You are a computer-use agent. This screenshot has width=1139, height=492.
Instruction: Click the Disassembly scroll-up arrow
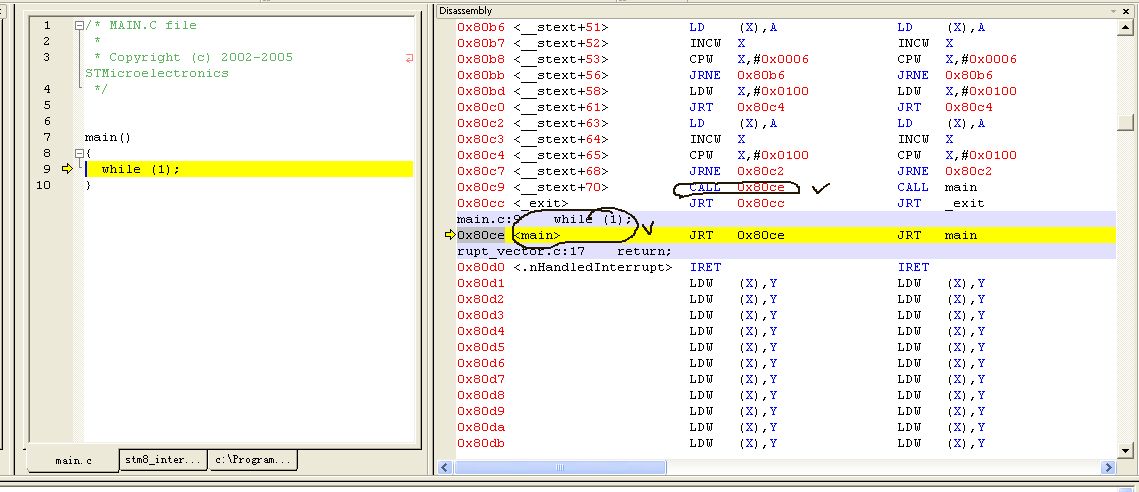click(1125, 27)
